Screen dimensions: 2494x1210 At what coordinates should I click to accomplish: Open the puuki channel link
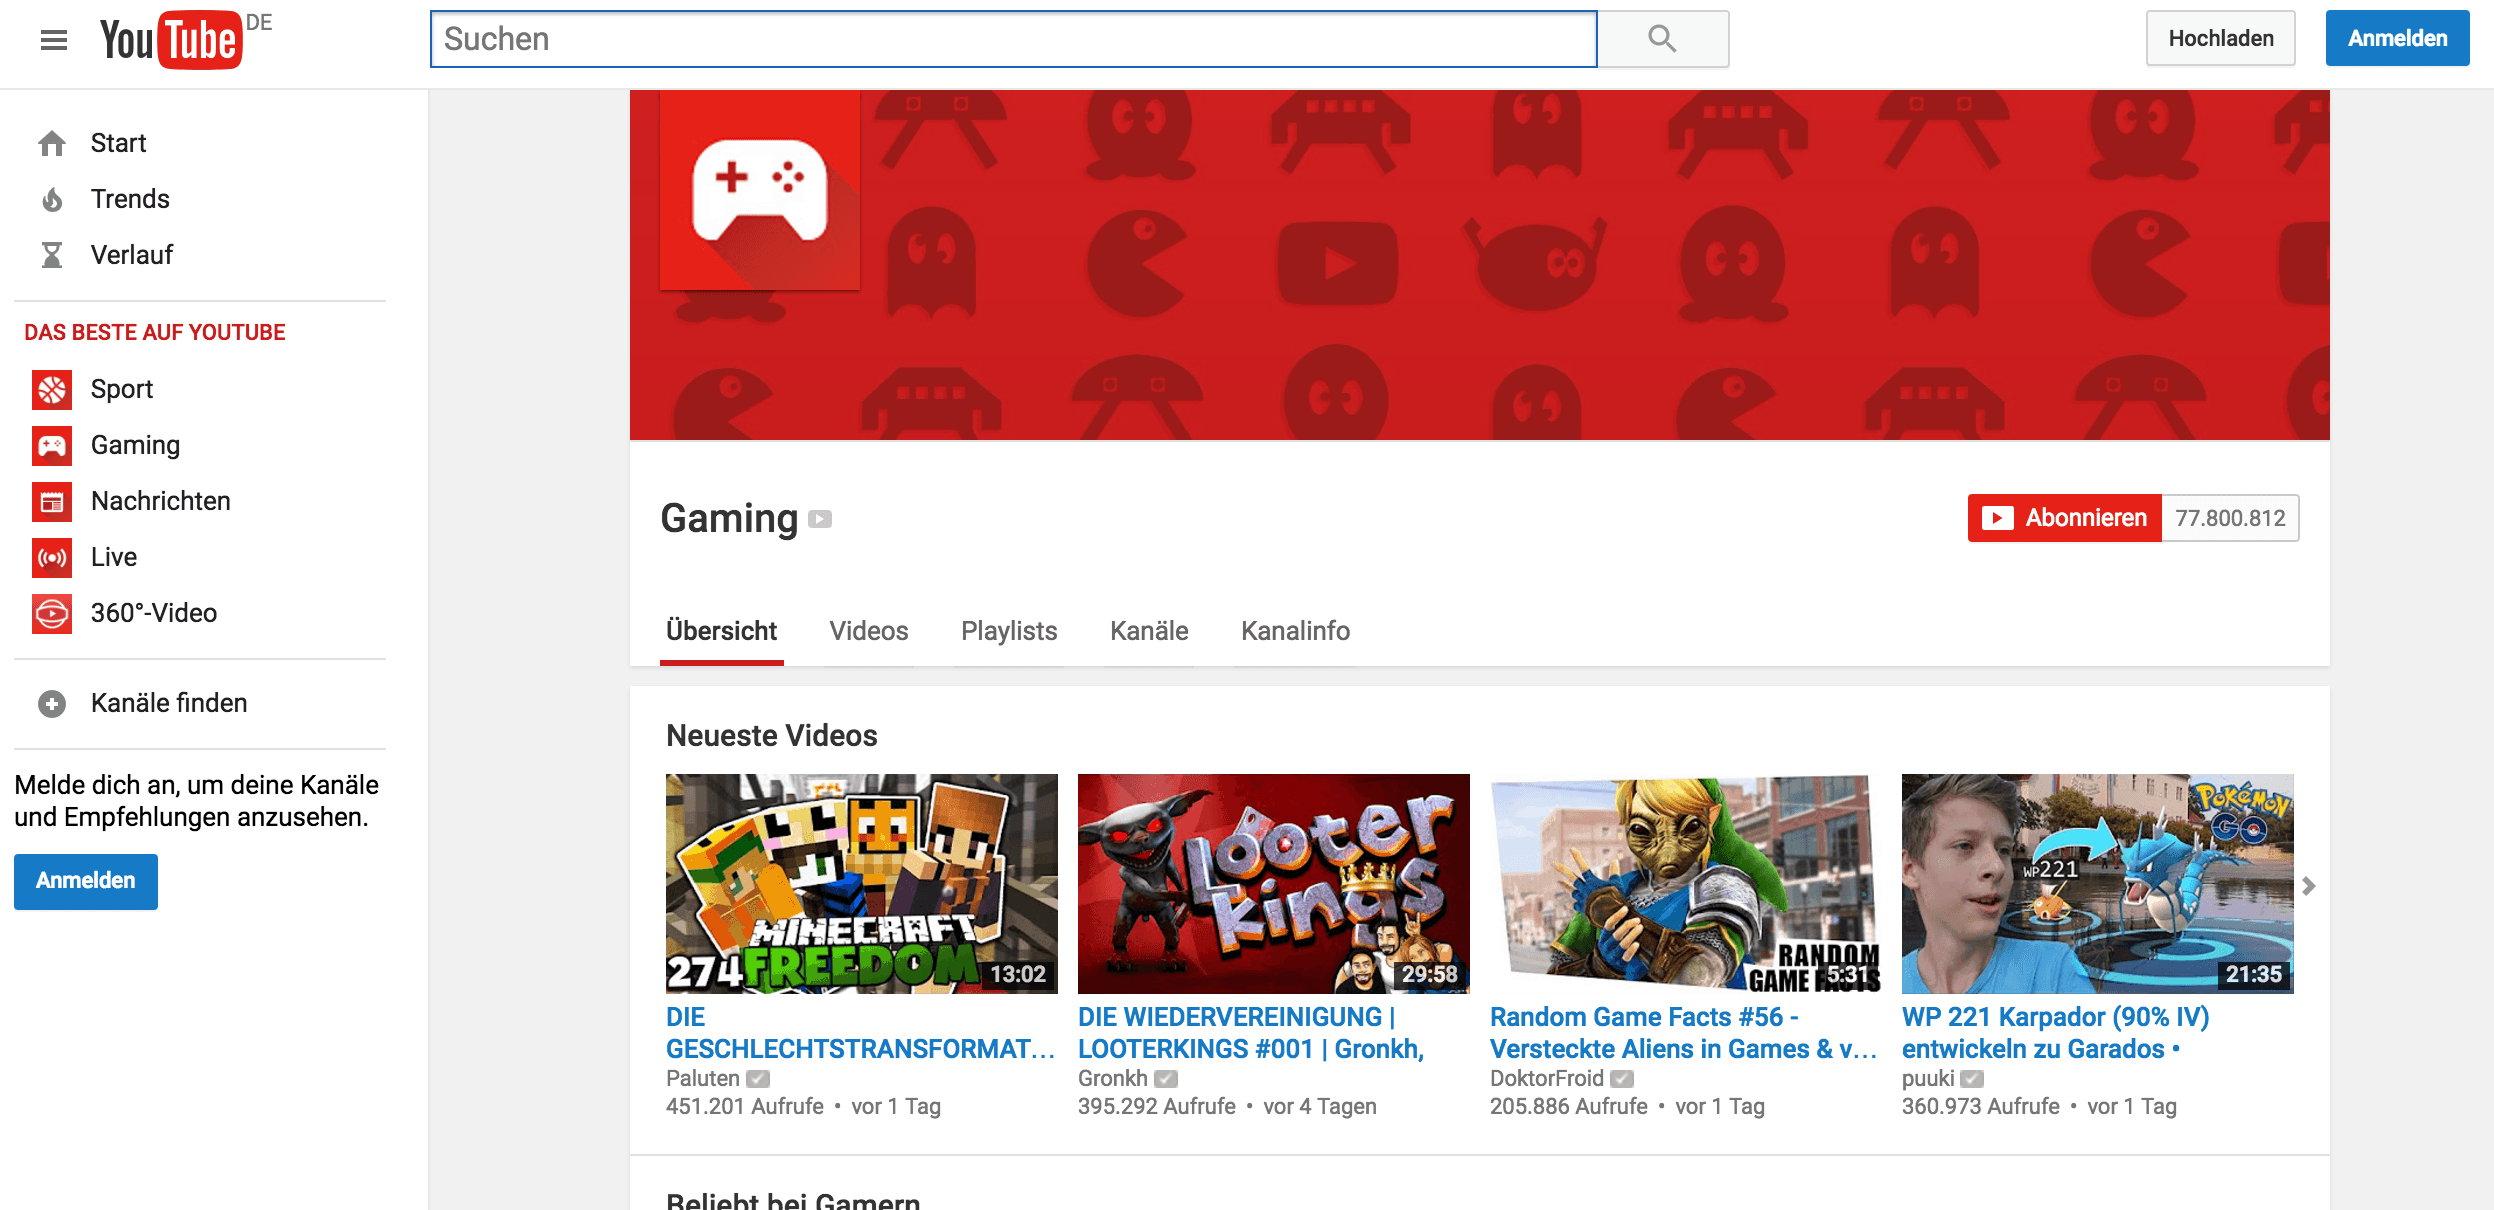(x=1928, y=1079)
